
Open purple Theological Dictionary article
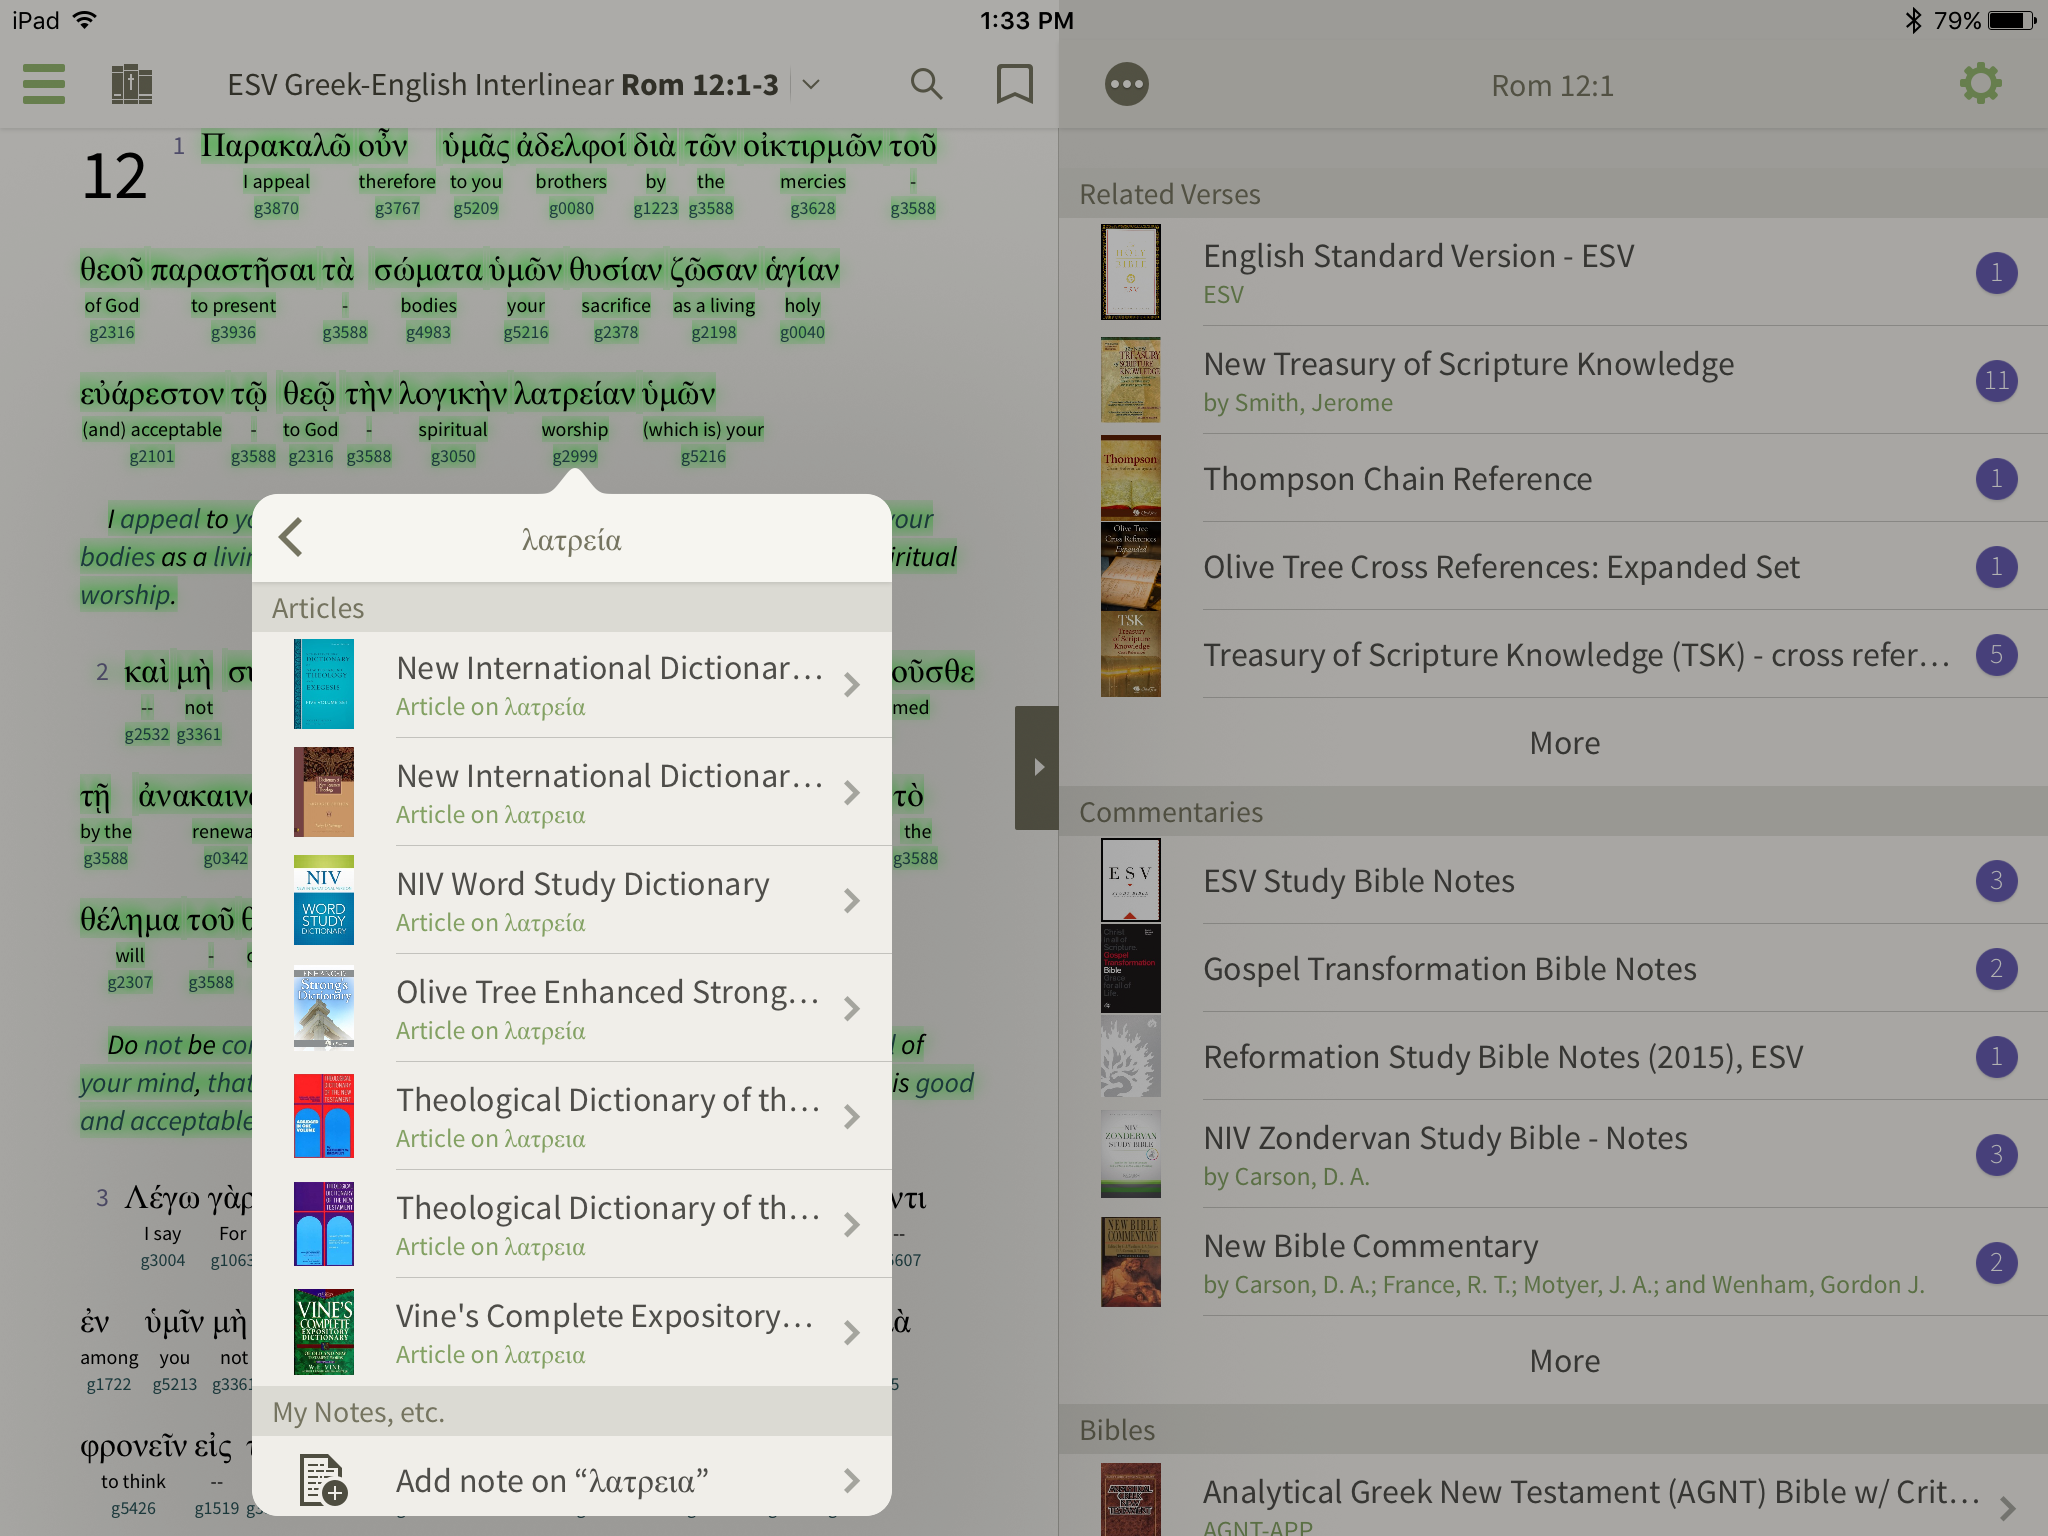tap(572, 1225)
